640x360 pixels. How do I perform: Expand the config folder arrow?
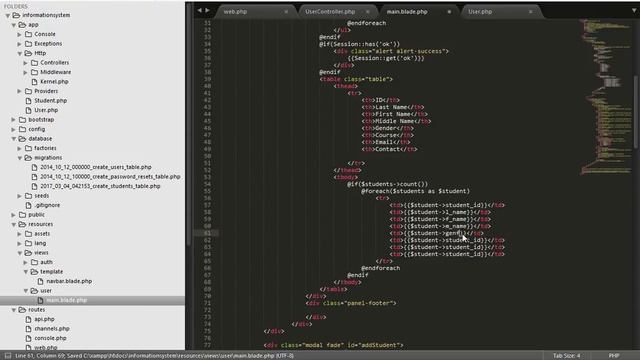click(13, 129)
